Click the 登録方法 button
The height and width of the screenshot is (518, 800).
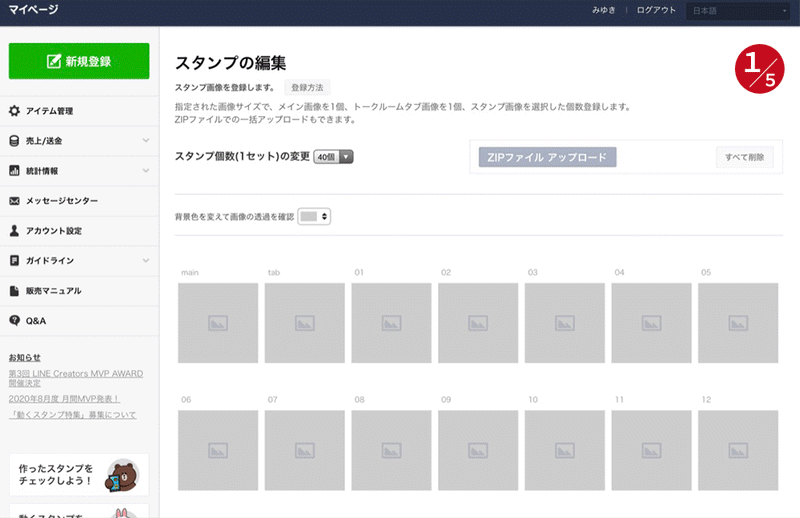(307, 87)
